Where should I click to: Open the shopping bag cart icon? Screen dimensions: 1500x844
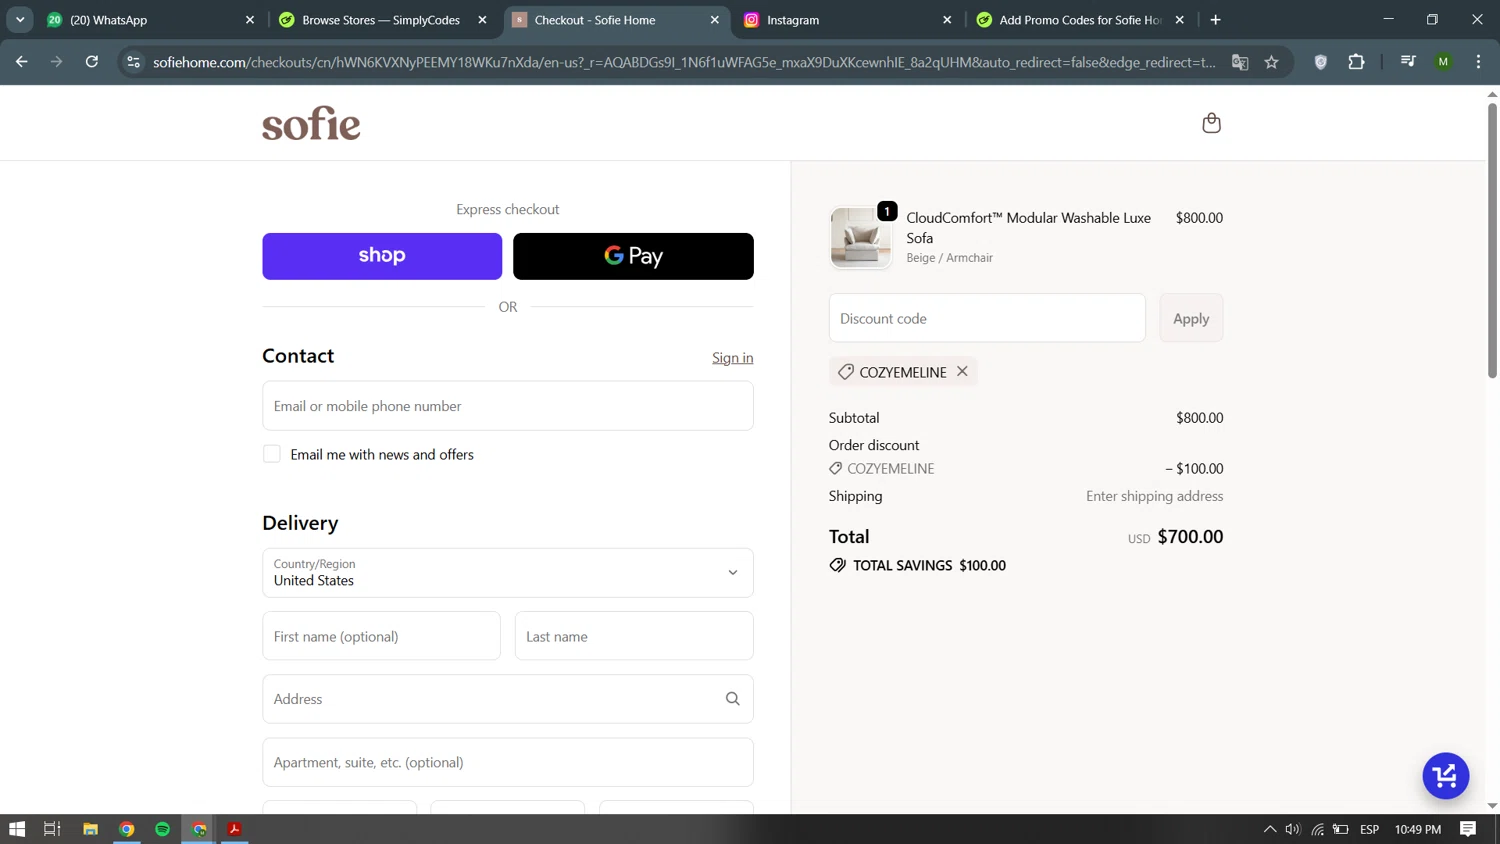(1211, 123)
